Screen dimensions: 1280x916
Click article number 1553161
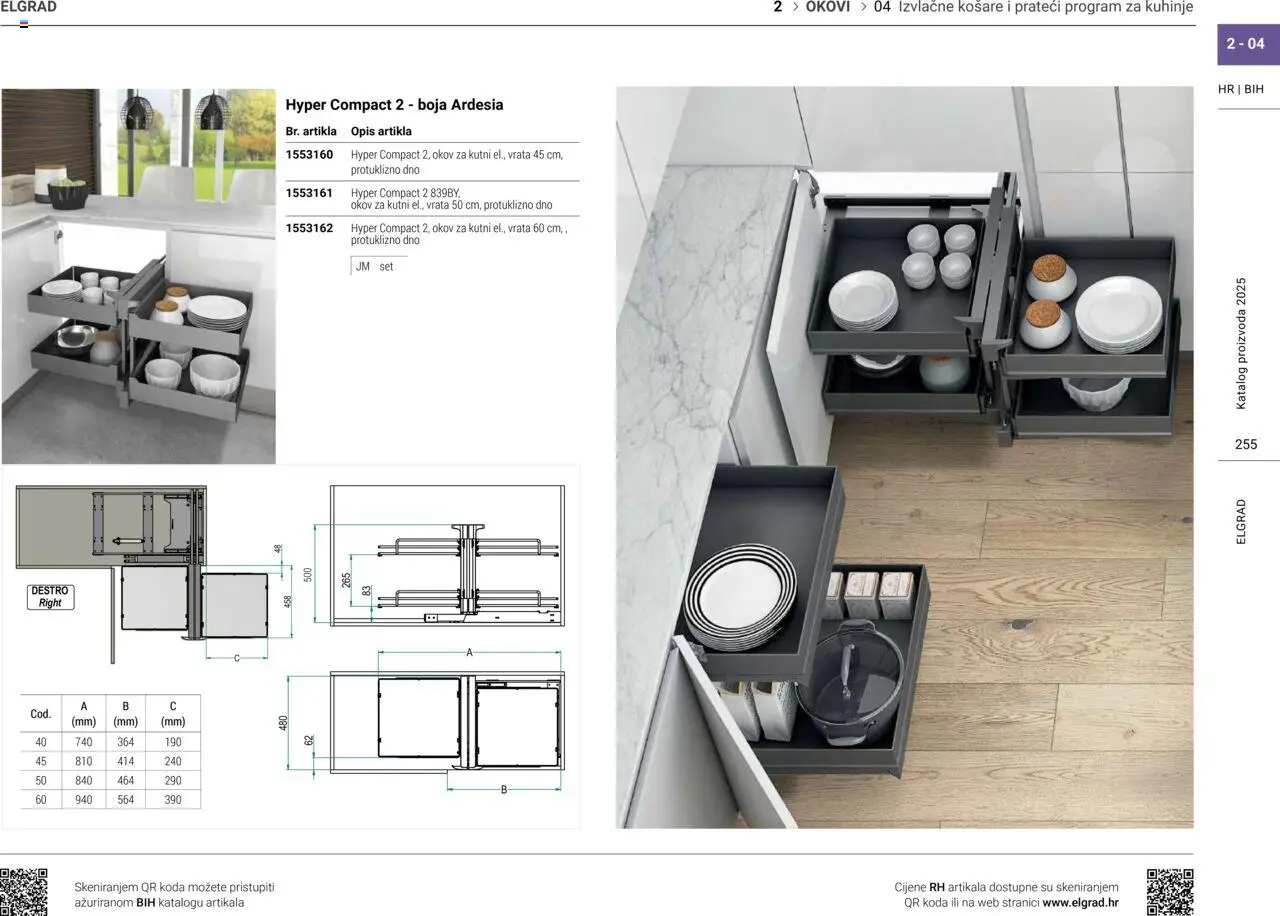pyautogui.click(x=309, y=192)
